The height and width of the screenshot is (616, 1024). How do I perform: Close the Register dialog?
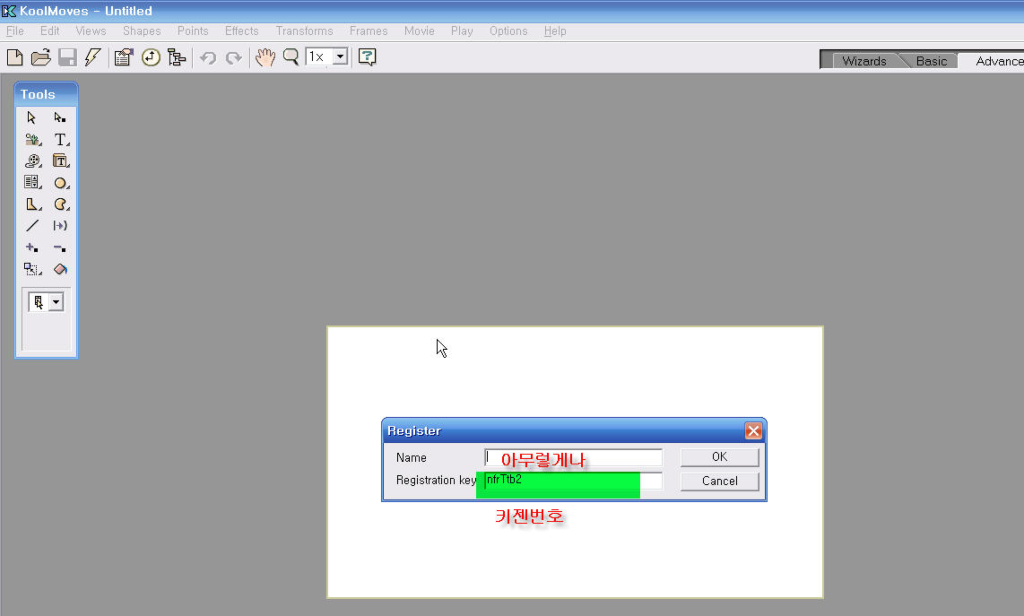pyautogui.click(x=753, y=430)
